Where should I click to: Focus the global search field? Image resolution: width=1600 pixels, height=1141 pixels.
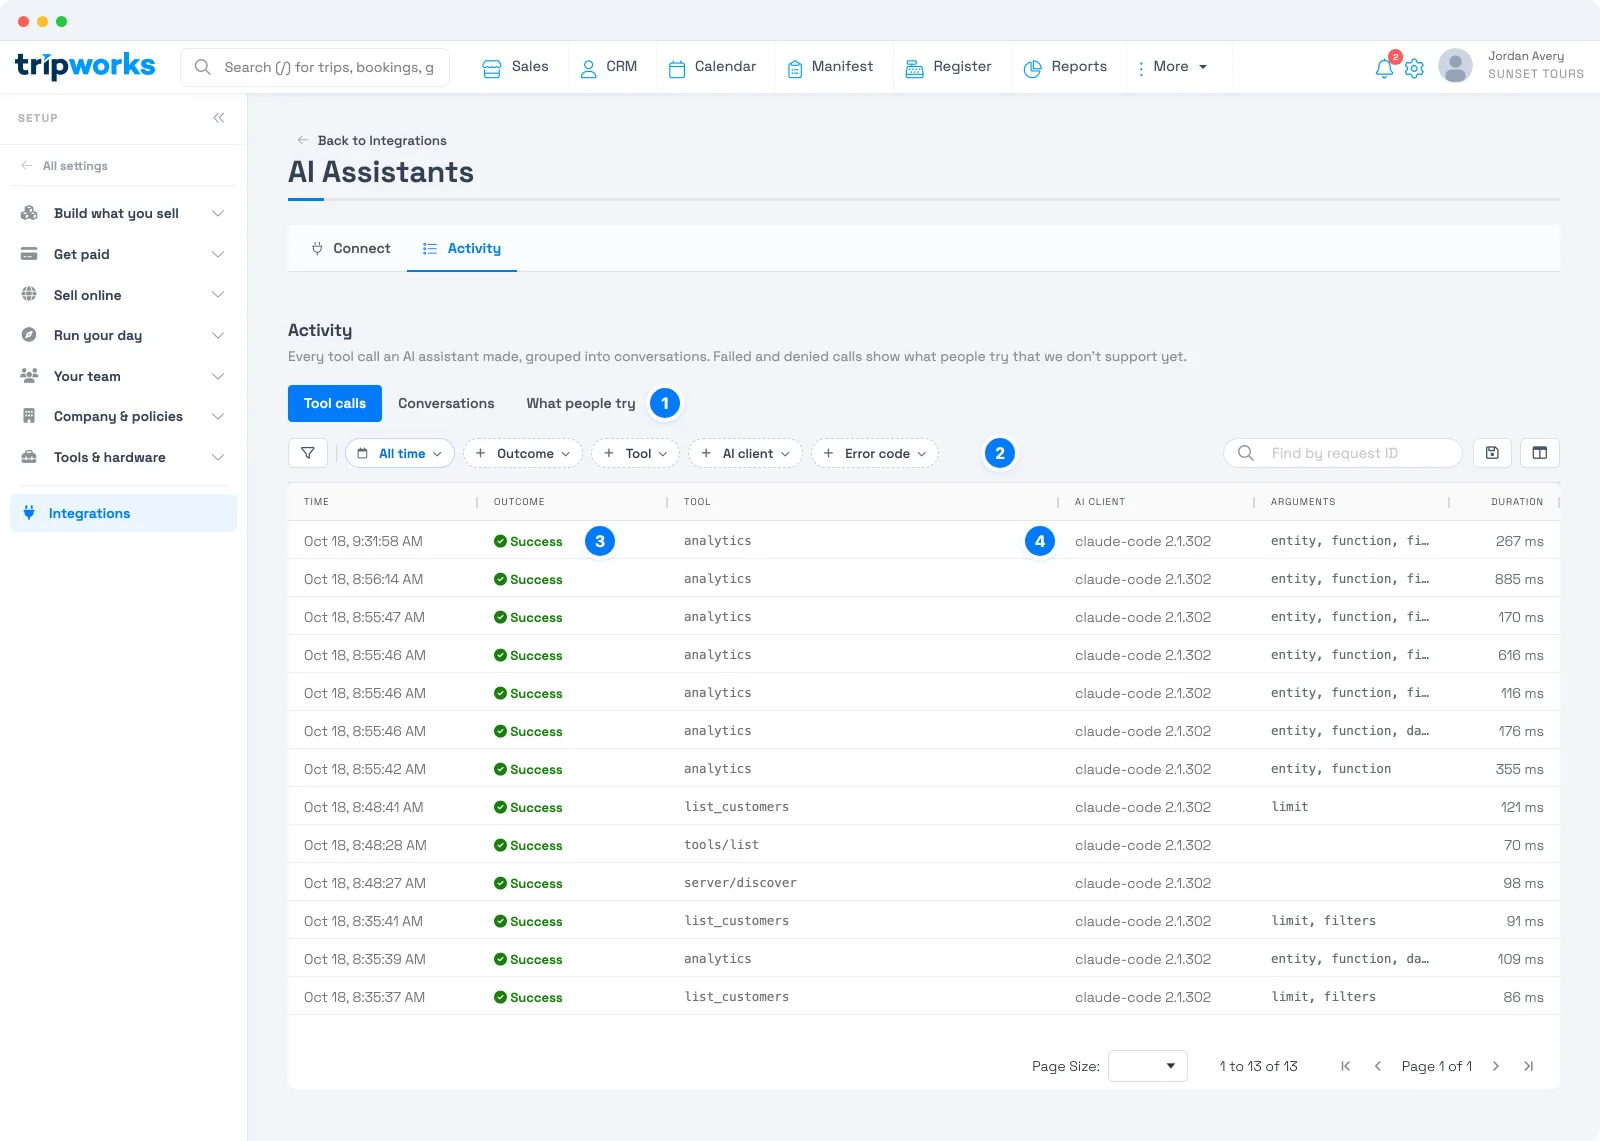(x=315, y=67)
